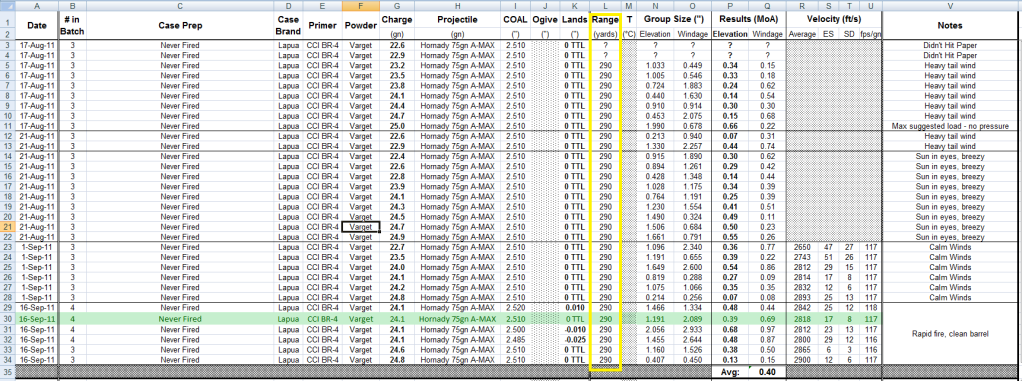Click the 'Projectile' header cell
This screenshot has width=1022, height=381.
click(x=457, y=20)
